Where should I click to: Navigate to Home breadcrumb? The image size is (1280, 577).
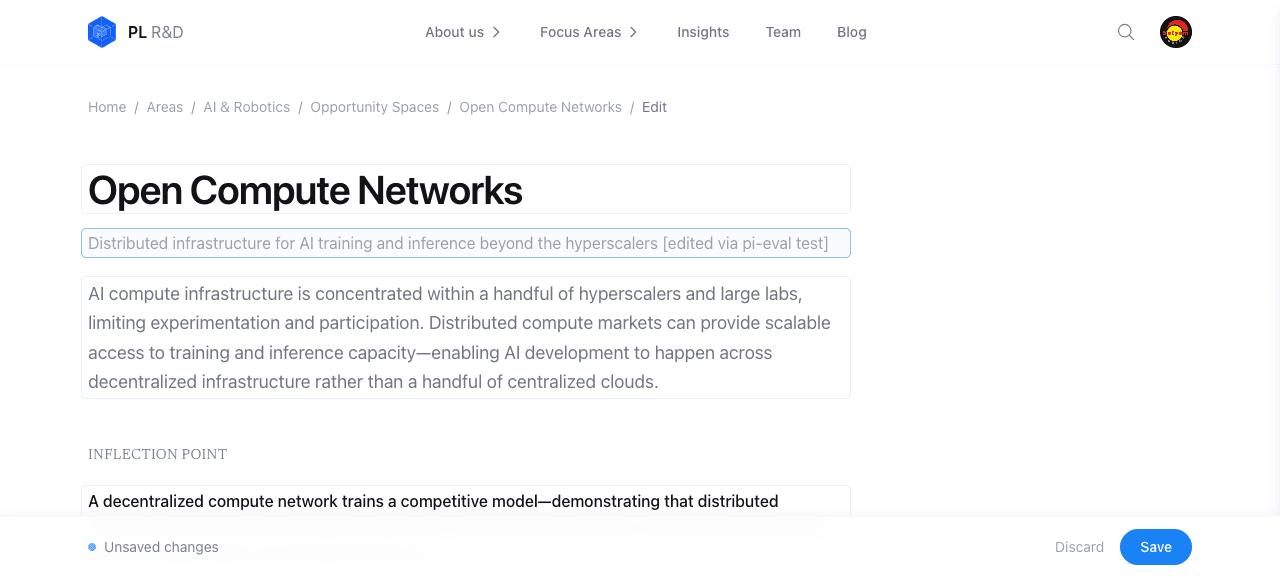coord(107,107)
